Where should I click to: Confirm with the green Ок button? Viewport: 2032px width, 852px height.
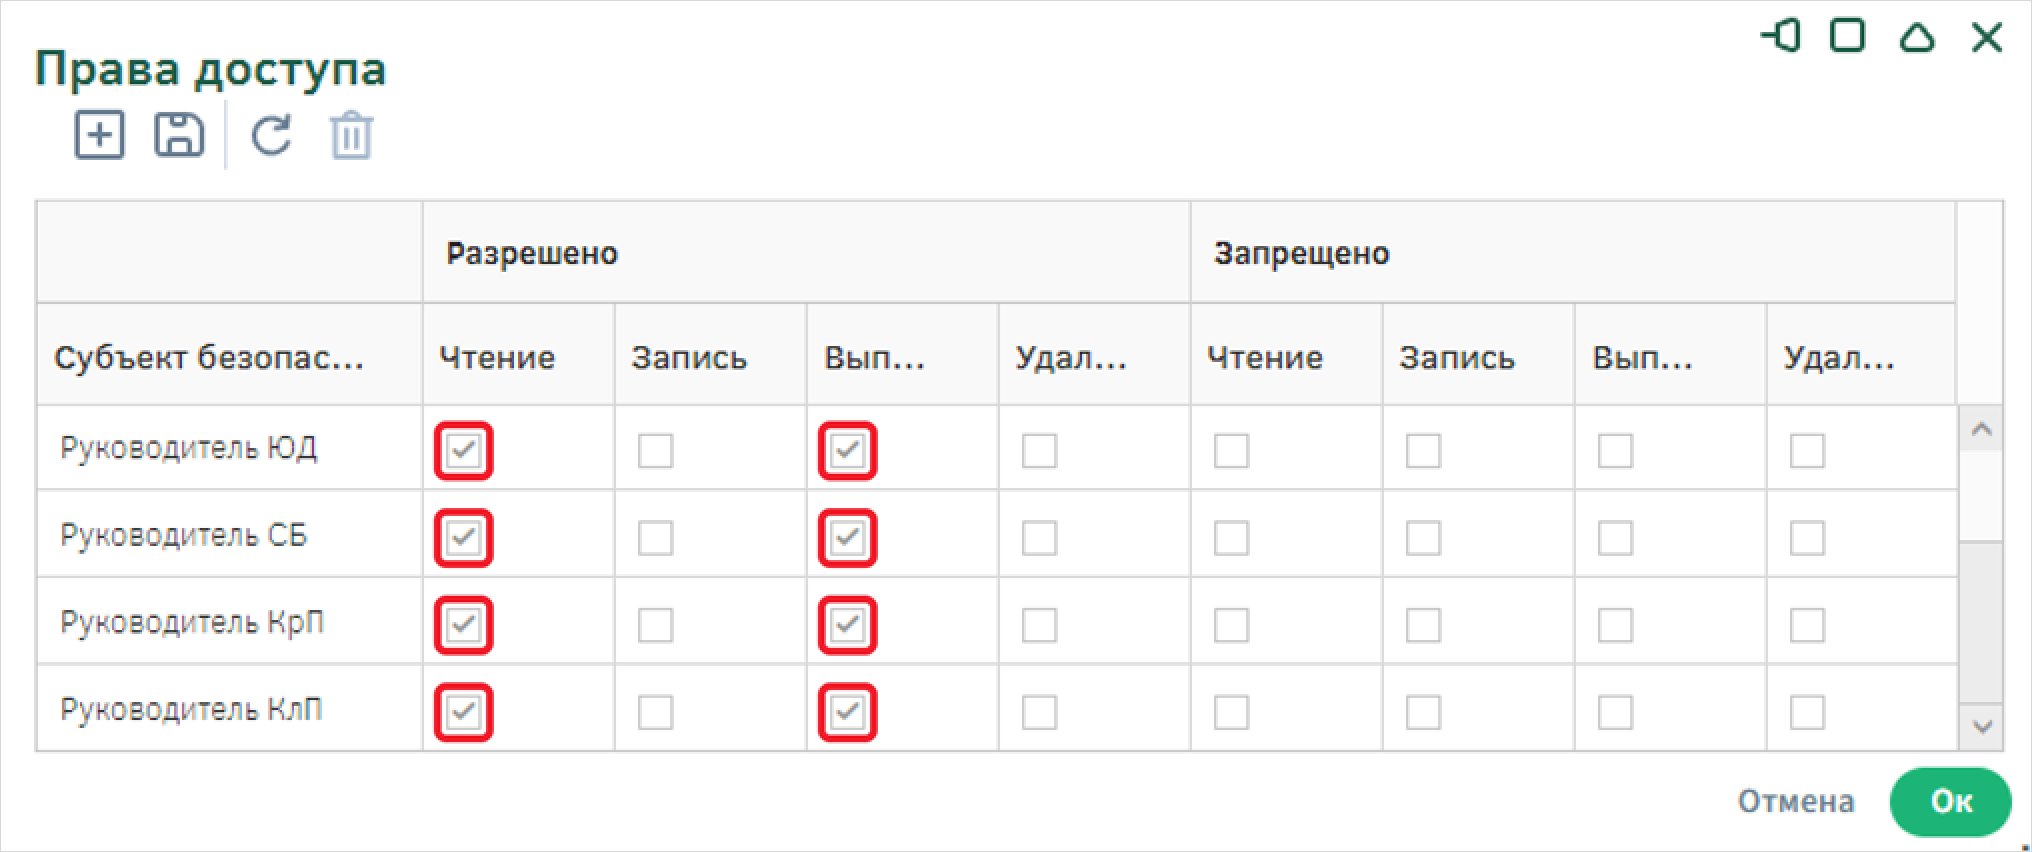point(1950,802)
